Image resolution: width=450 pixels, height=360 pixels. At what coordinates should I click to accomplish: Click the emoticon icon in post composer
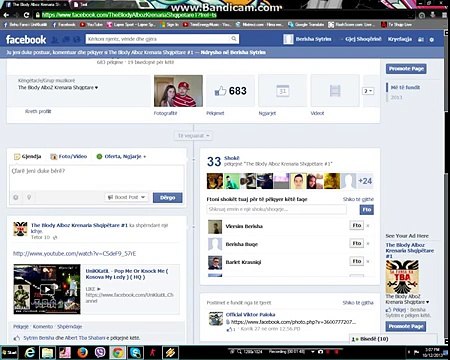point(16,197)
